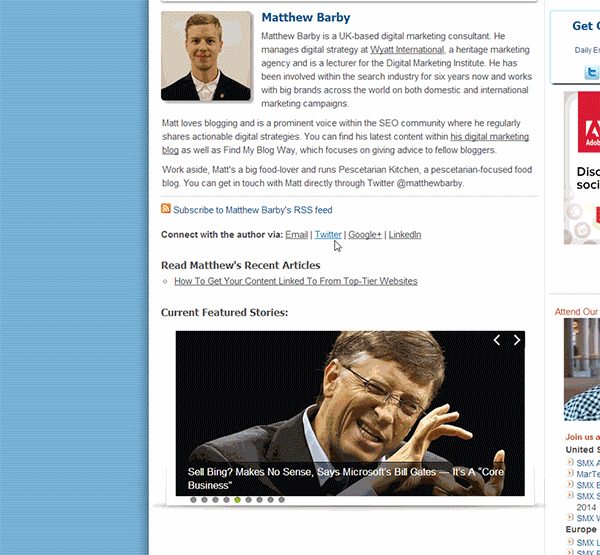This screenshot has height=555, width=600.
Task: Click the orange RSS feed icon
Action: (166, 209)
